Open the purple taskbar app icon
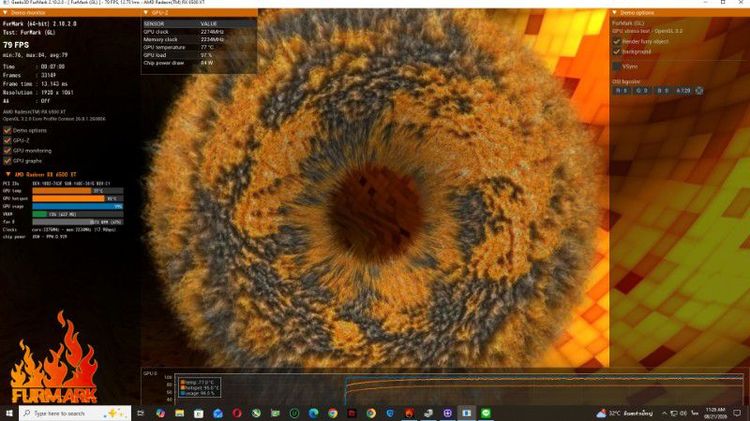This screenshot has width=750, height=421. tap(447, 413)
